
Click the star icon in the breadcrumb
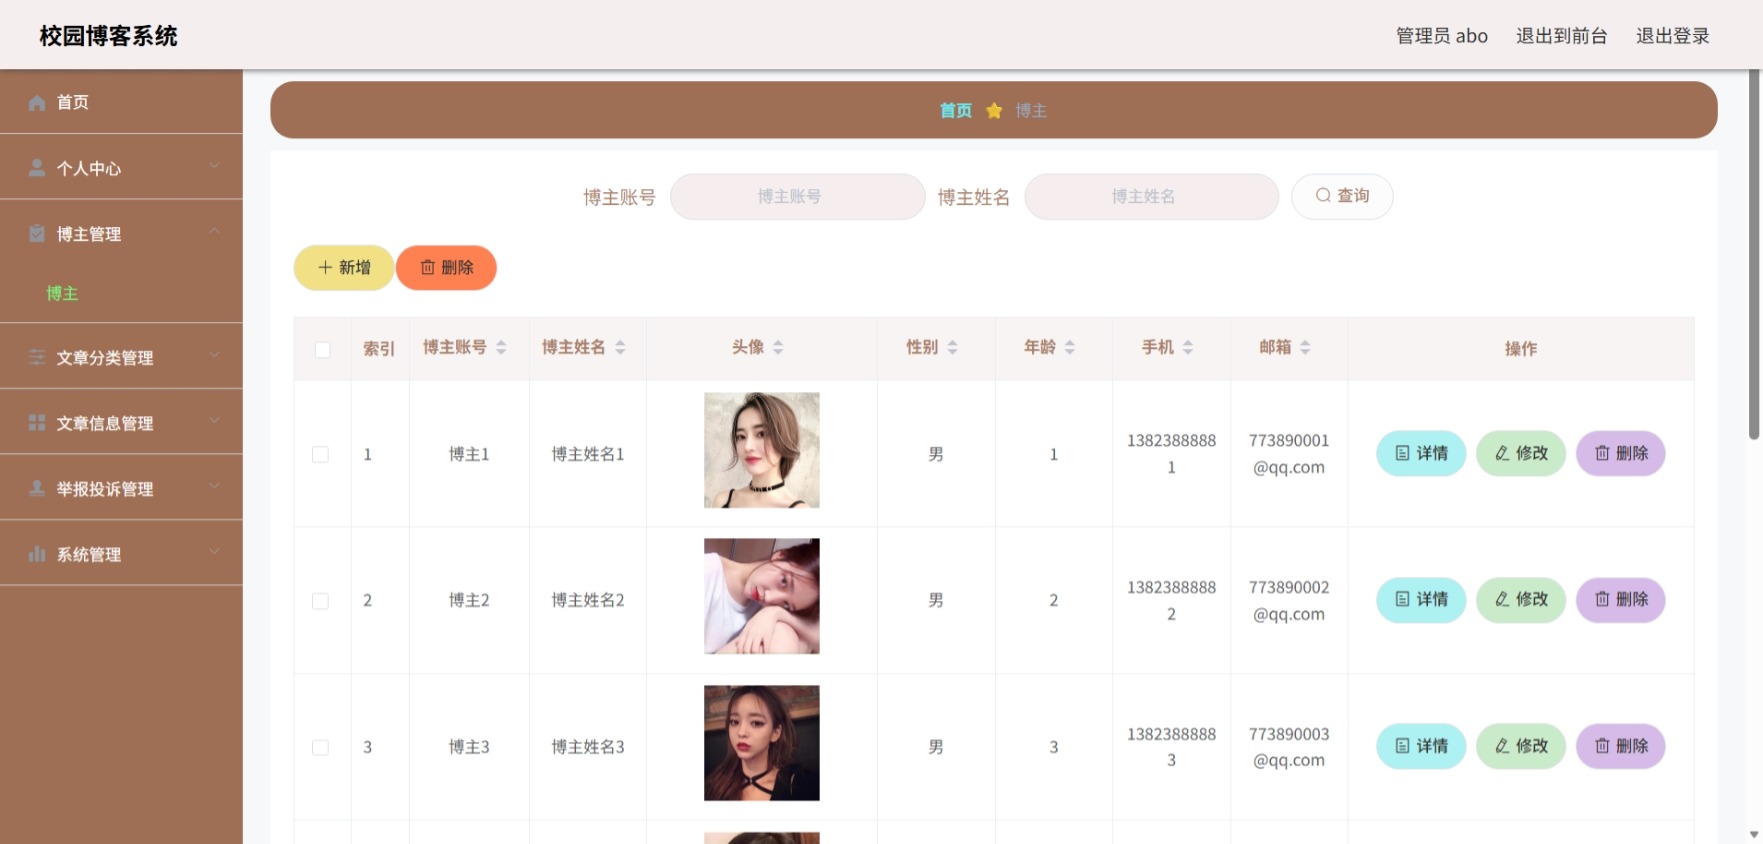click(x=994, y=110)
